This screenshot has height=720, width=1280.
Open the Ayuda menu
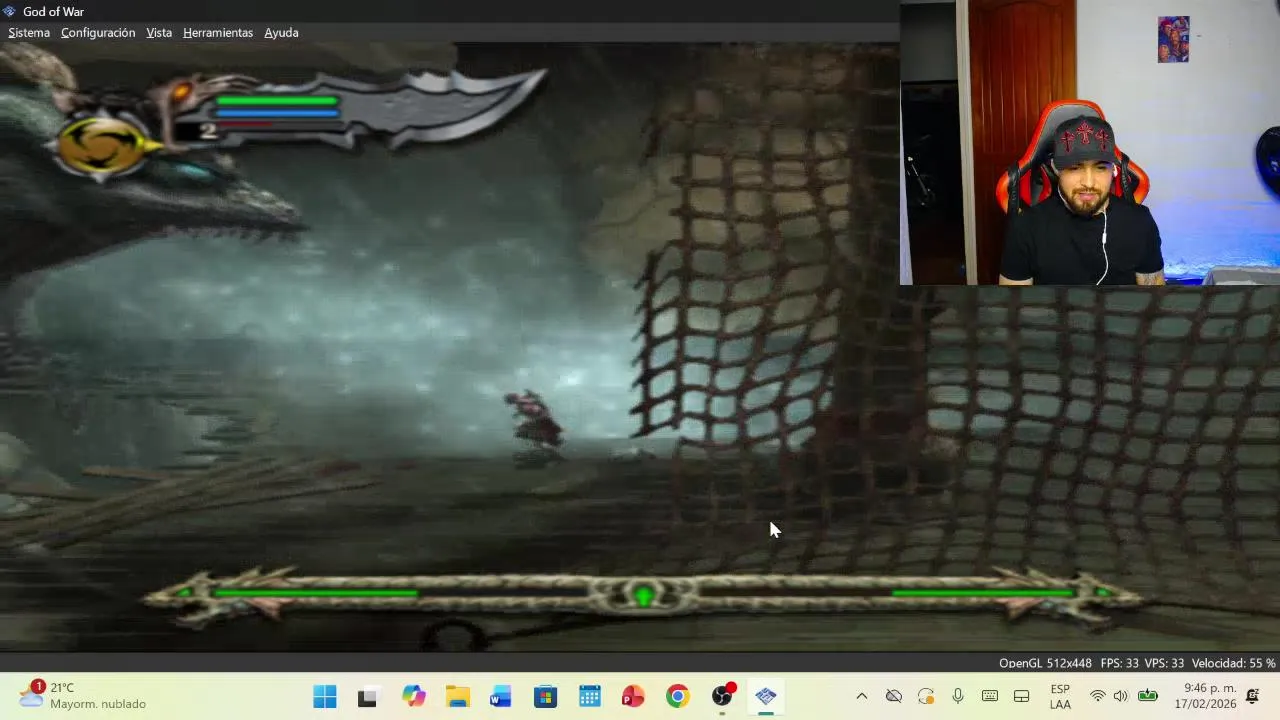pyautogui.click(x=281, y=33)
